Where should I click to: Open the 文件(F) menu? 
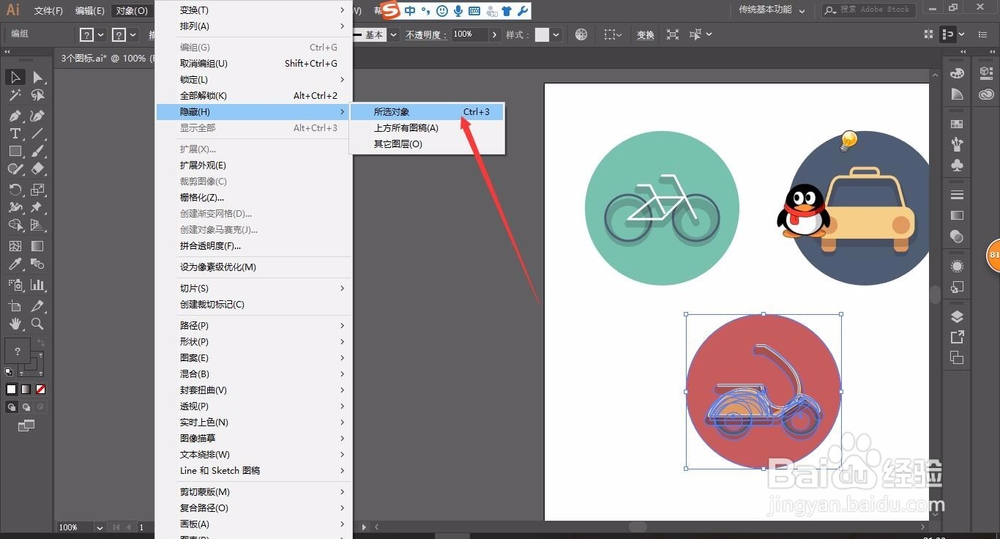48,11
